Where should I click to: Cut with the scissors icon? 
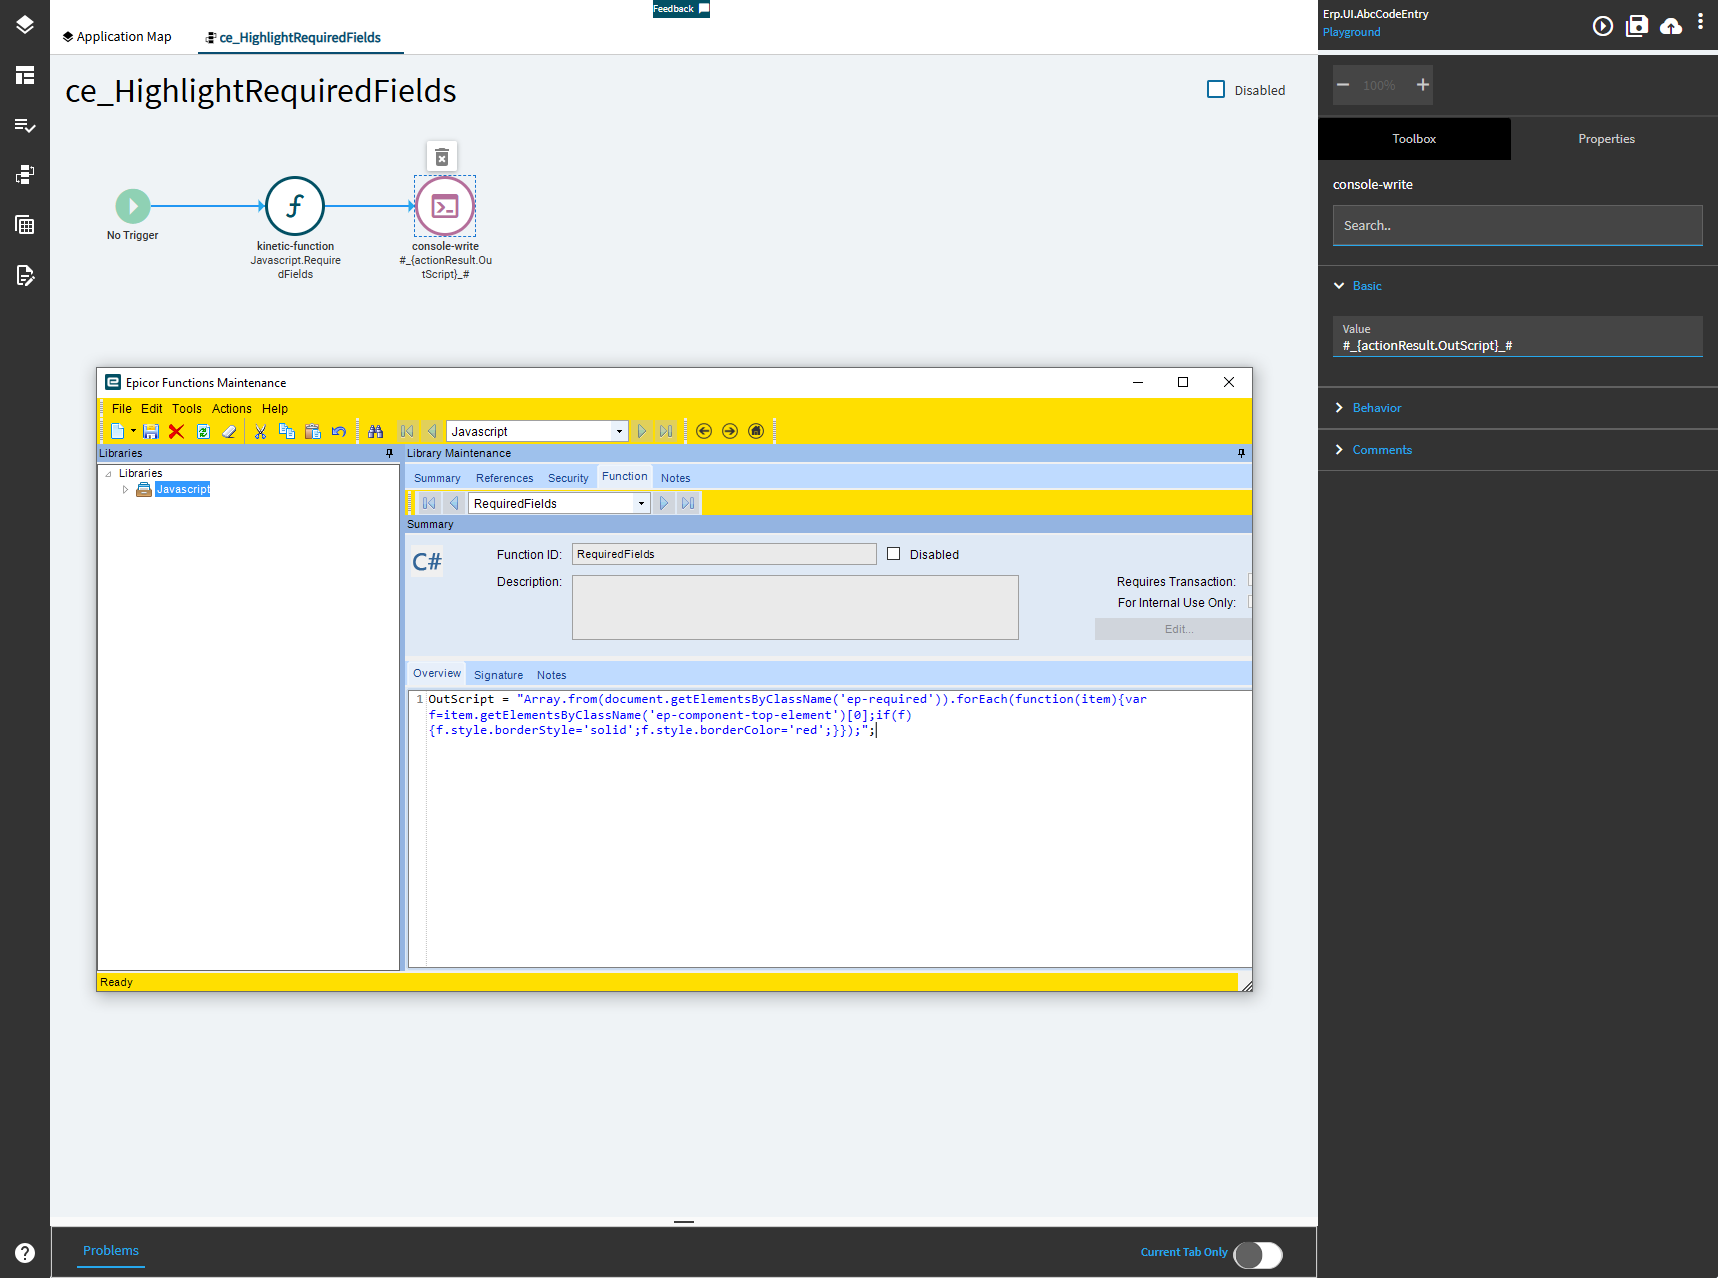pyautogui.click(x=260, y=431)
